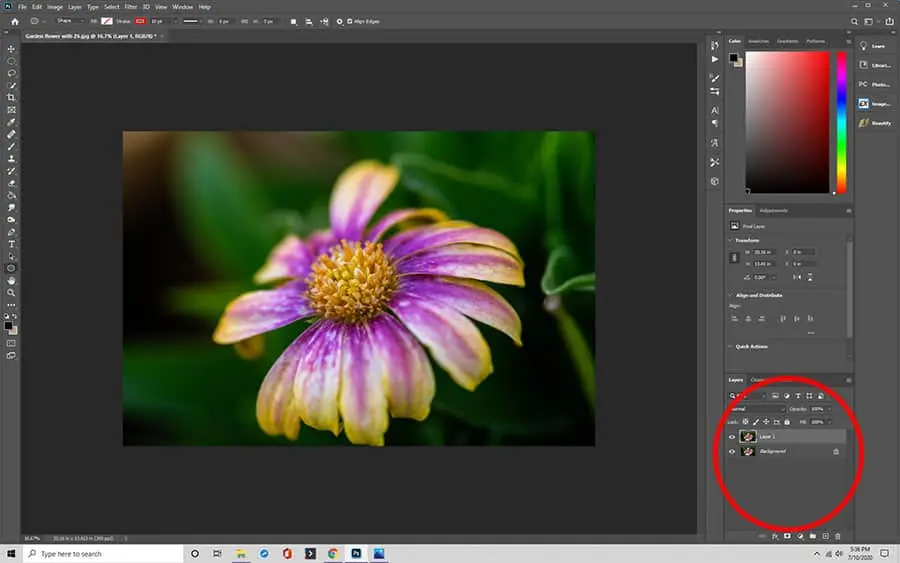Open the stroke line style dropdown
The image size is (900, 563).
[191, 21]
